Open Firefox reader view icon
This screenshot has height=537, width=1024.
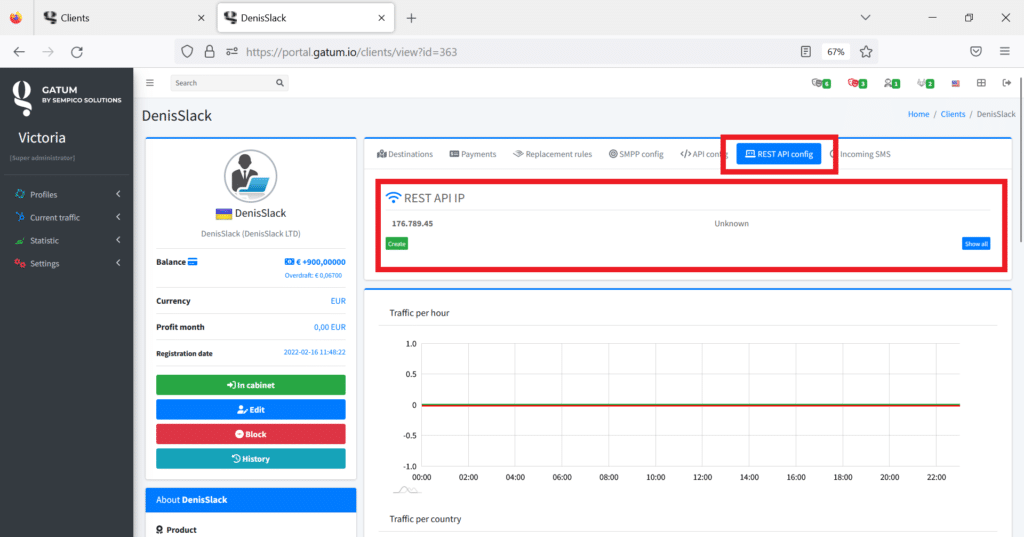806,52
